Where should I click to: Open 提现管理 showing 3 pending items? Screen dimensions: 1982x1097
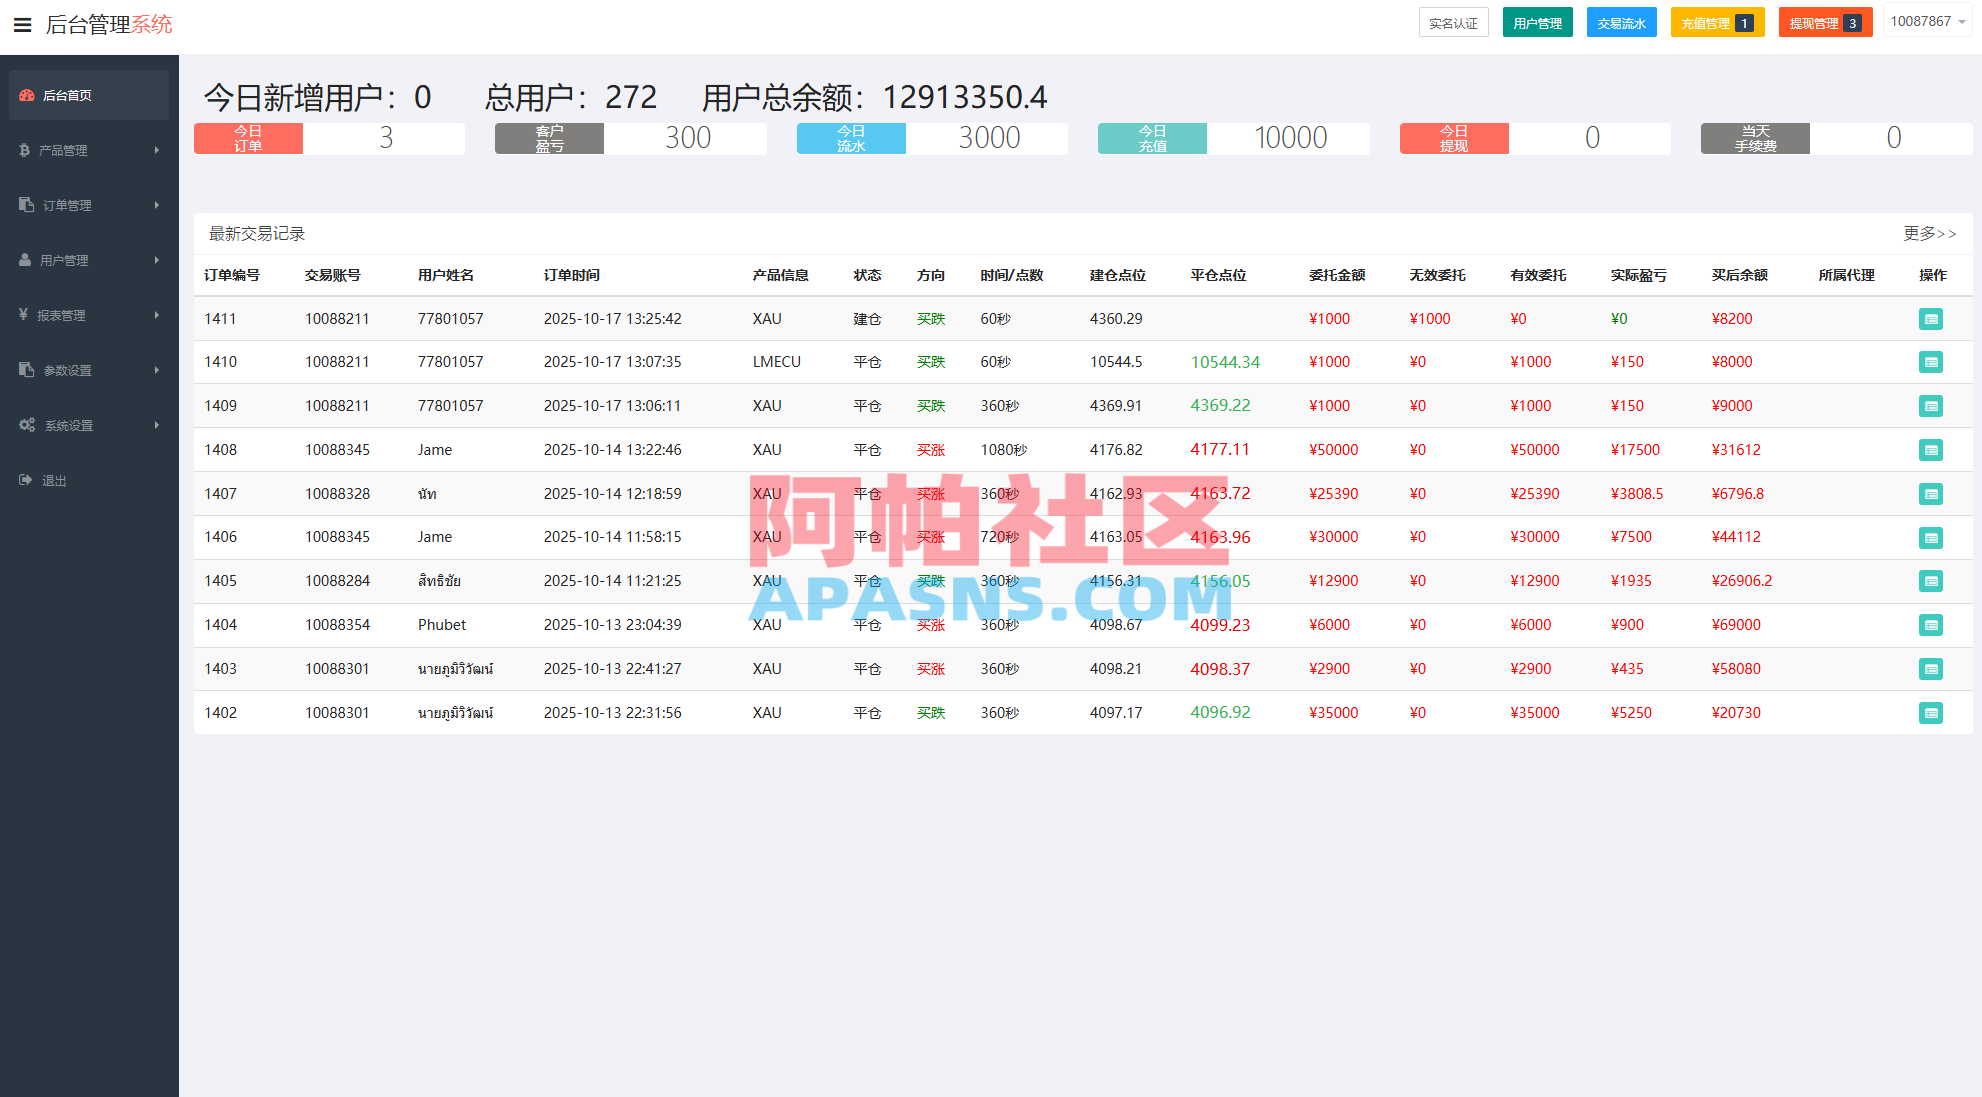point(1824,21)
